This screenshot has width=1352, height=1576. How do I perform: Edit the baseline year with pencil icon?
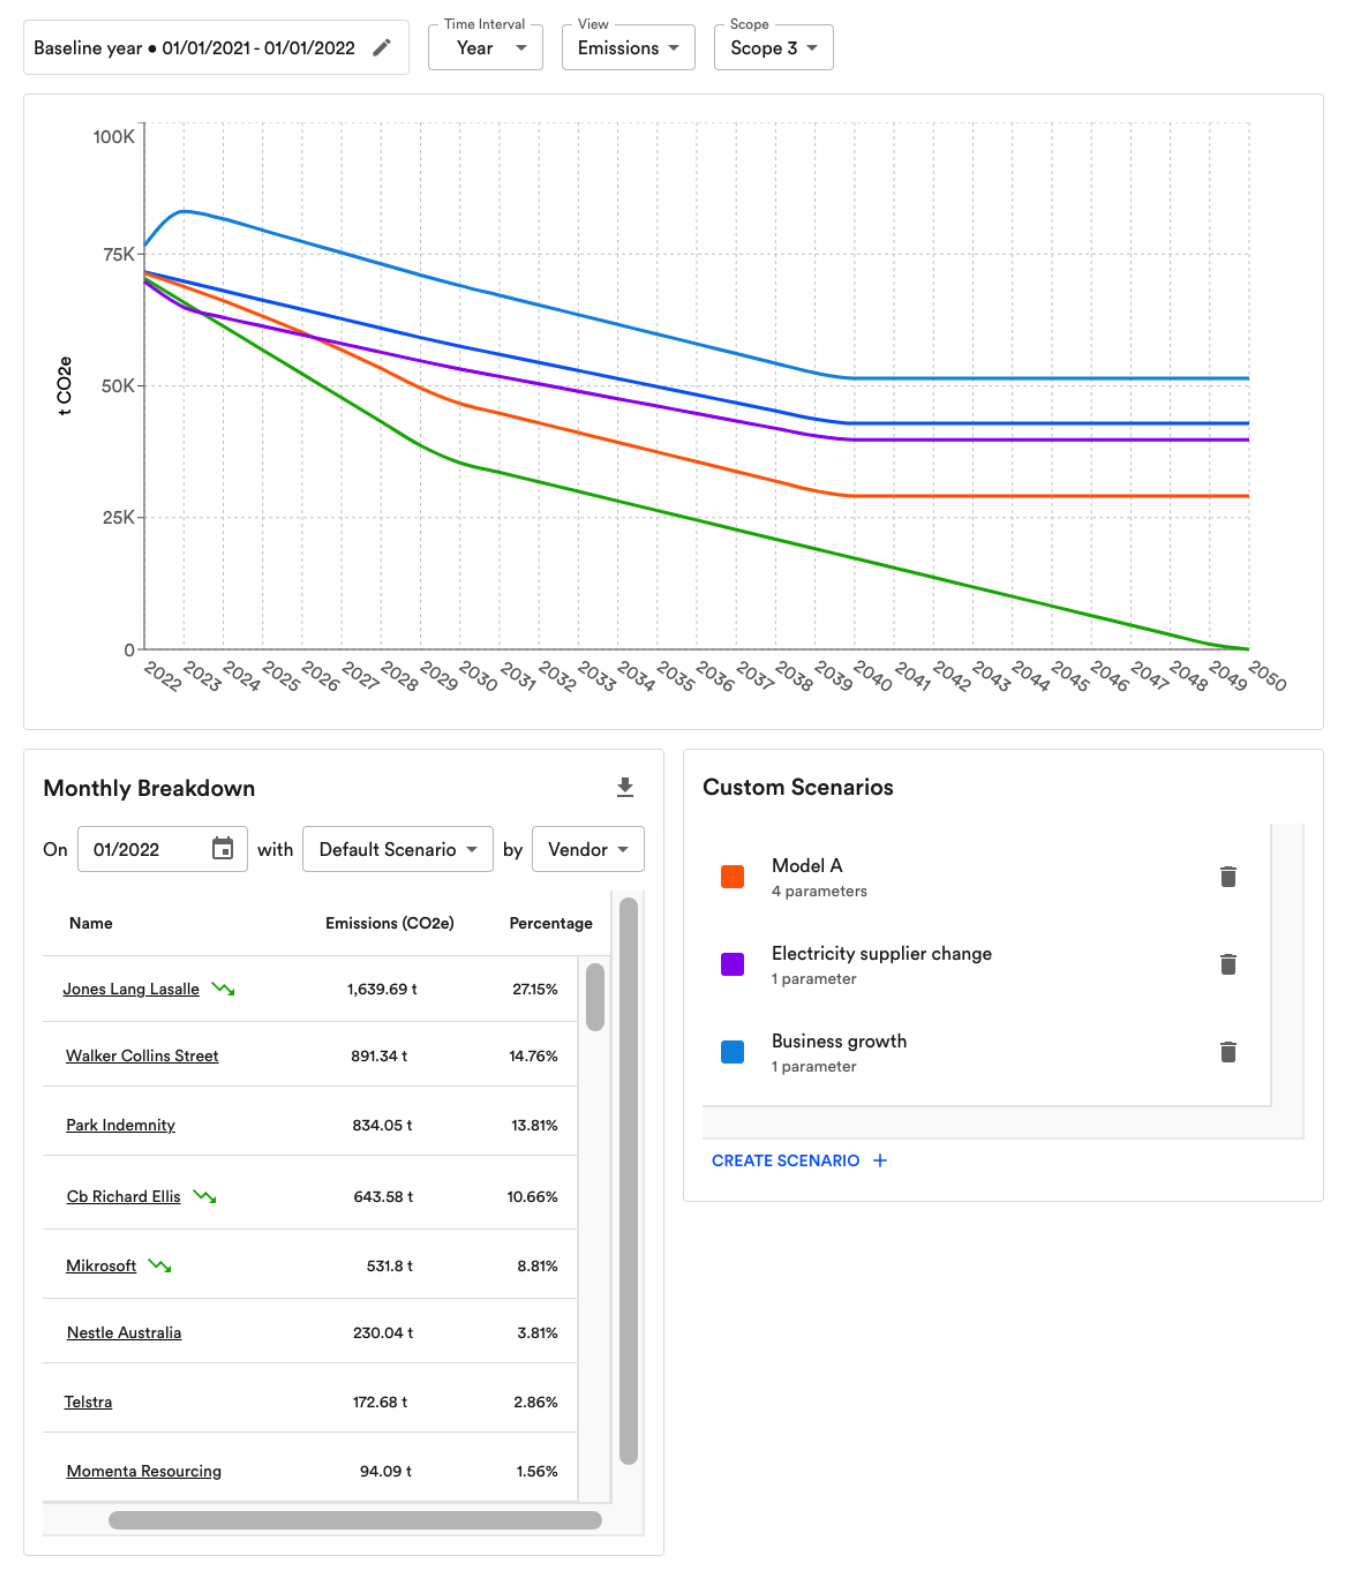coord(381,48)
